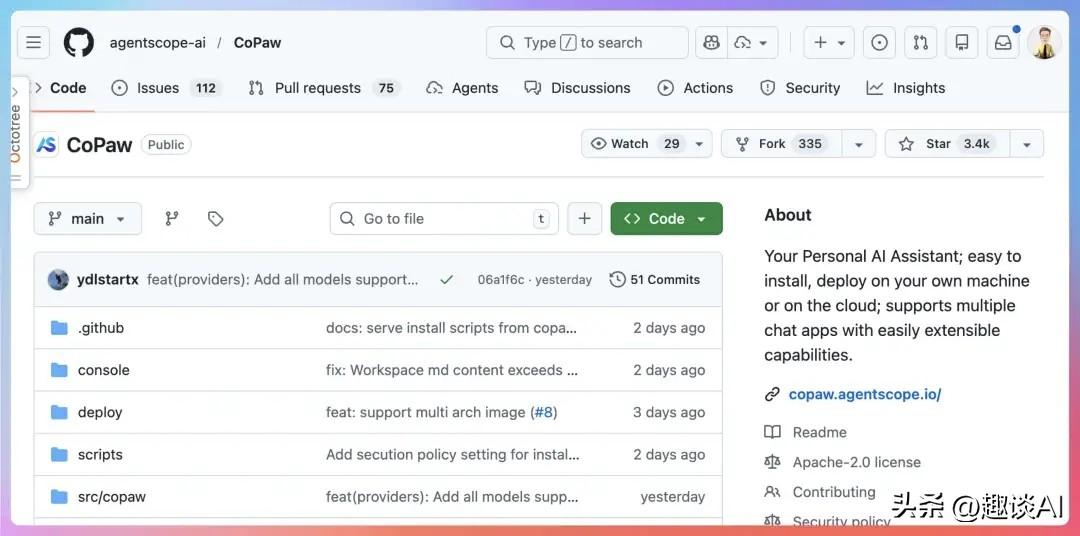1080x536 pixels.
Task: Click the src/copaw folder icon
Action: pyautogui.click(x=59, y=497)
